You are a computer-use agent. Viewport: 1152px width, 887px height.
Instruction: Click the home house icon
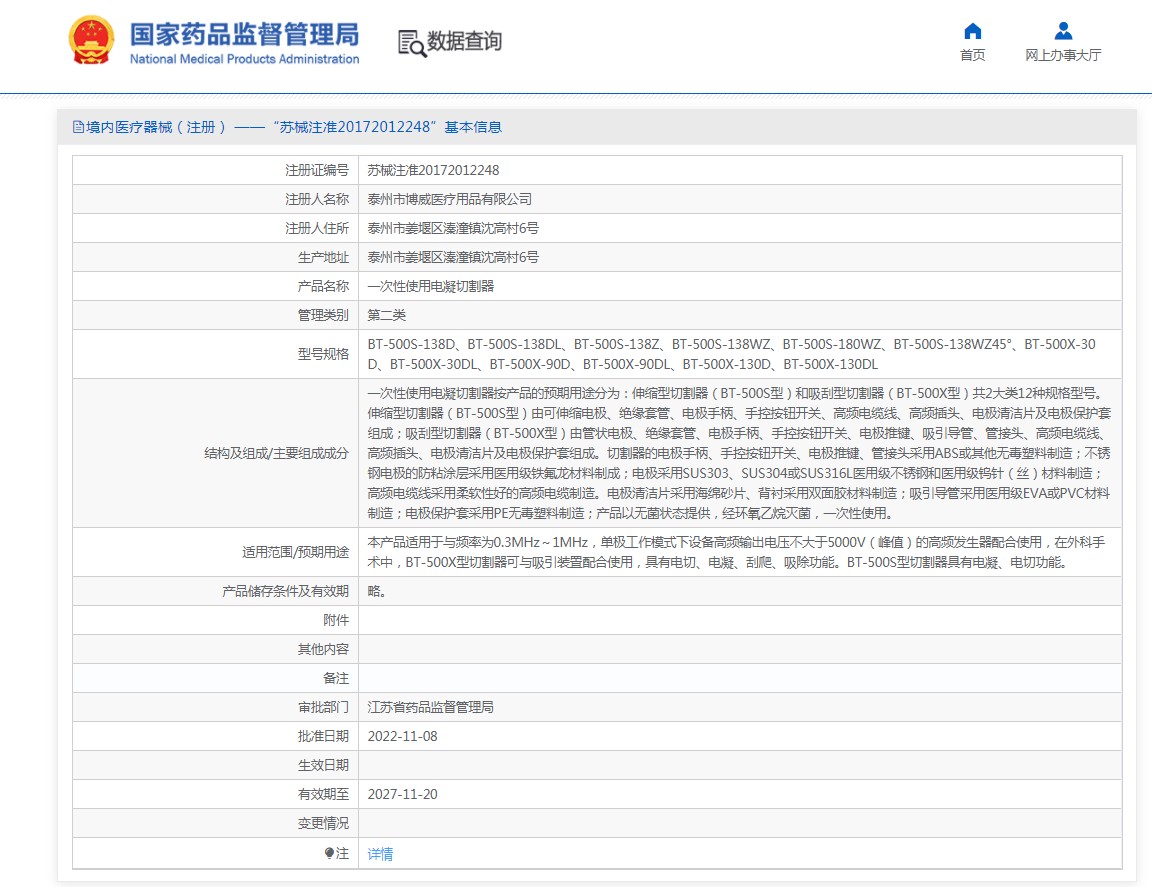(x=972, y=31)
